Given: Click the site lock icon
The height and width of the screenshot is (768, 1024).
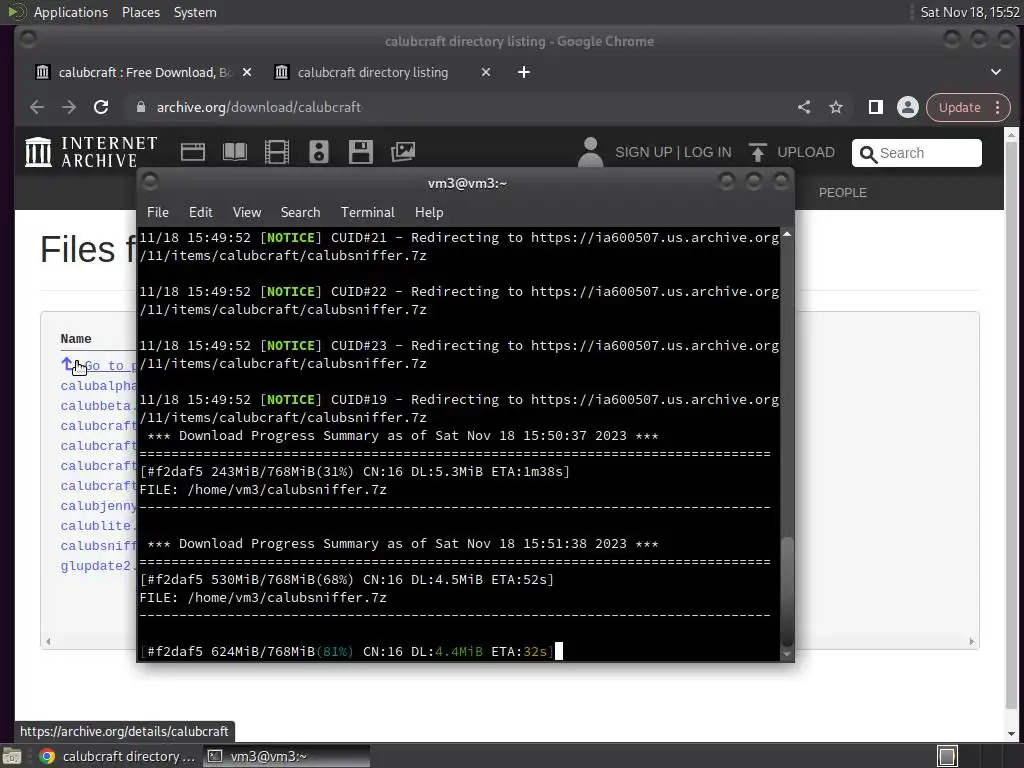Looking at the screenshot, I should pos(140,107).
